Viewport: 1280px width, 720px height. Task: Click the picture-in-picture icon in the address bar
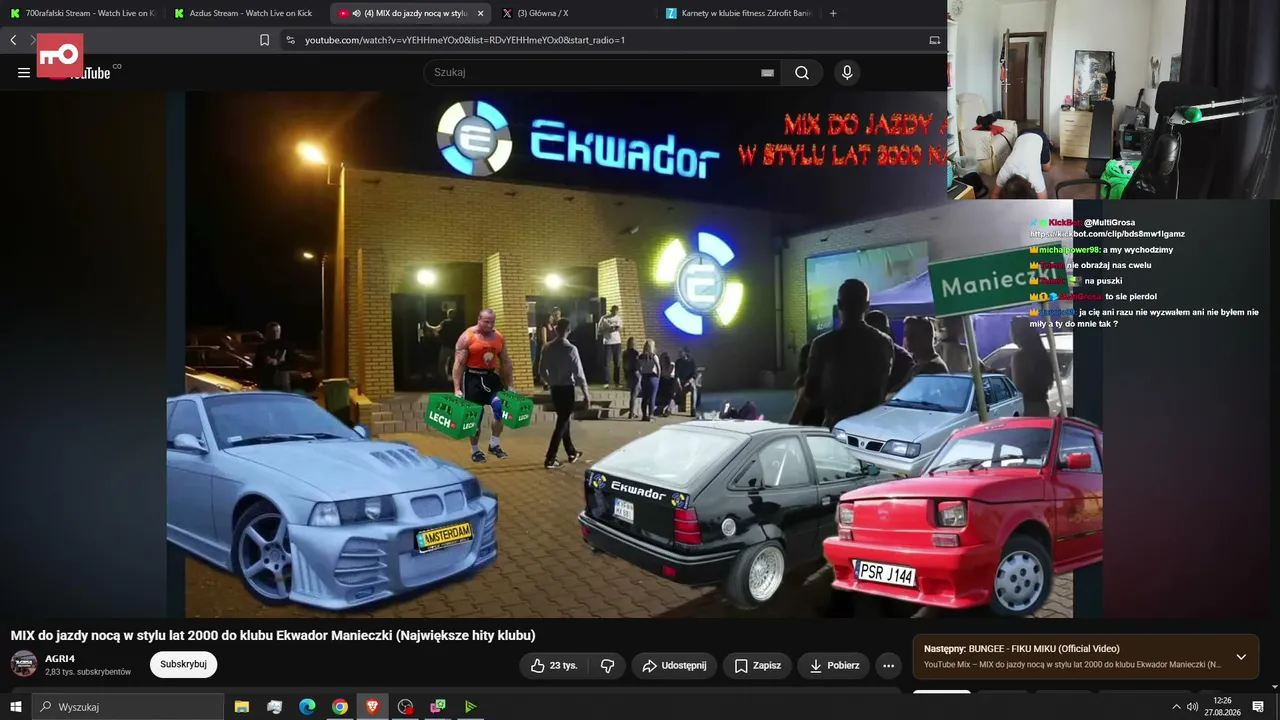(935, 40)
